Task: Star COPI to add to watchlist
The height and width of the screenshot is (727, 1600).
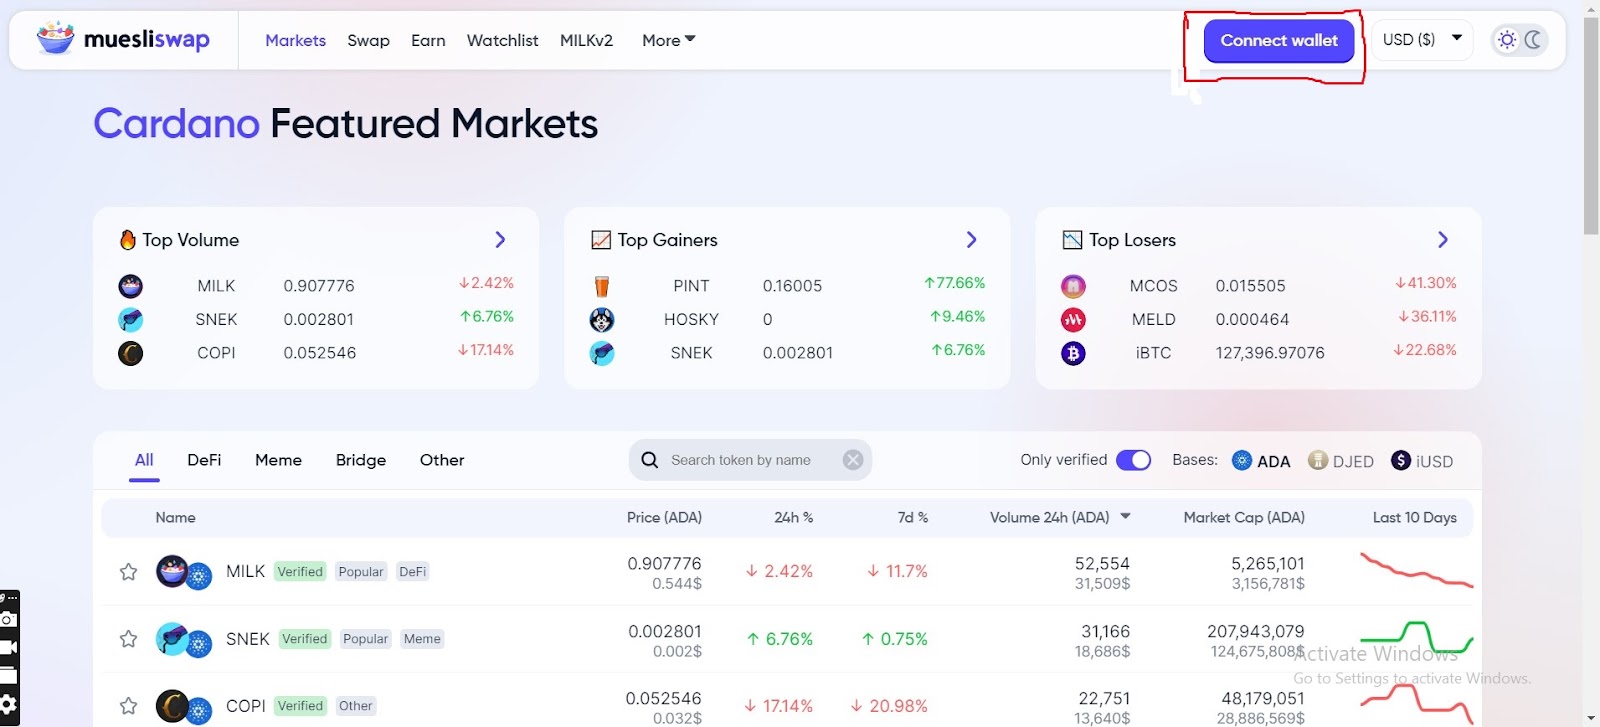Action: 128,706
